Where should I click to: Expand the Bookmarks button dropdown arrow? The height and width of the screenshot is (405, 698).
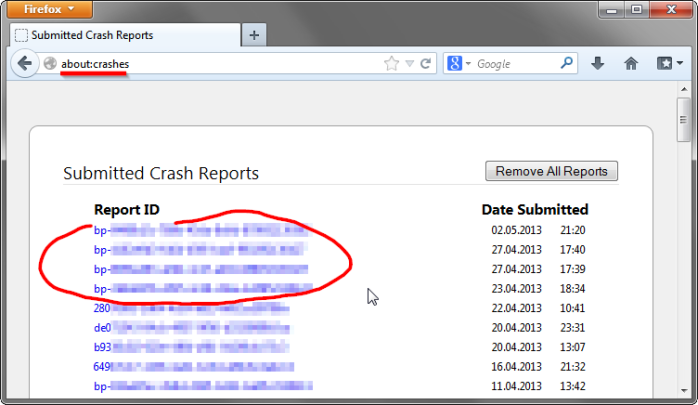coord(680,63)
